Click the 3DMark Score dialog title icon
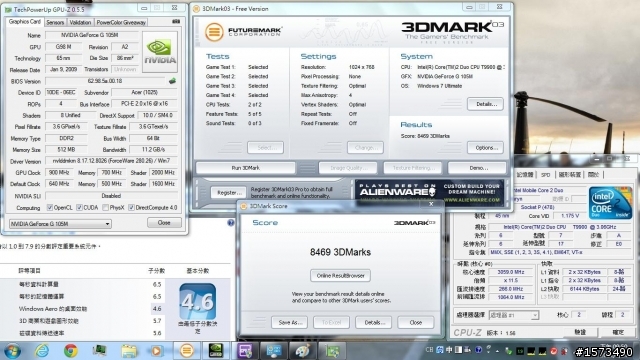Viewport: 640px width, 360px height. coord(244,206)
